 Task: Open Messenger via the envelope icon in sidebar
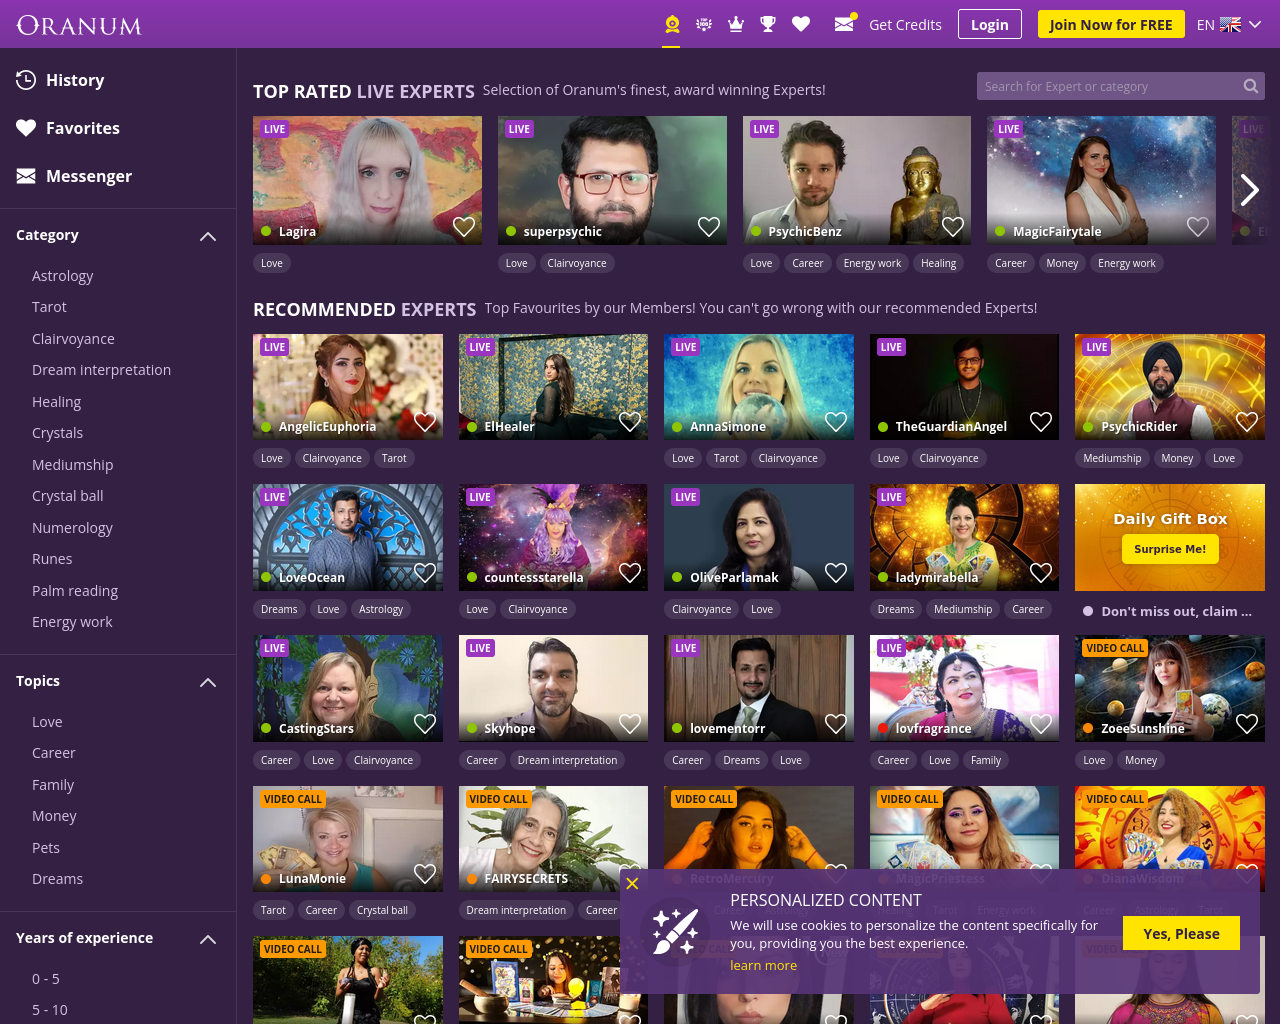[x=26, y=176]
